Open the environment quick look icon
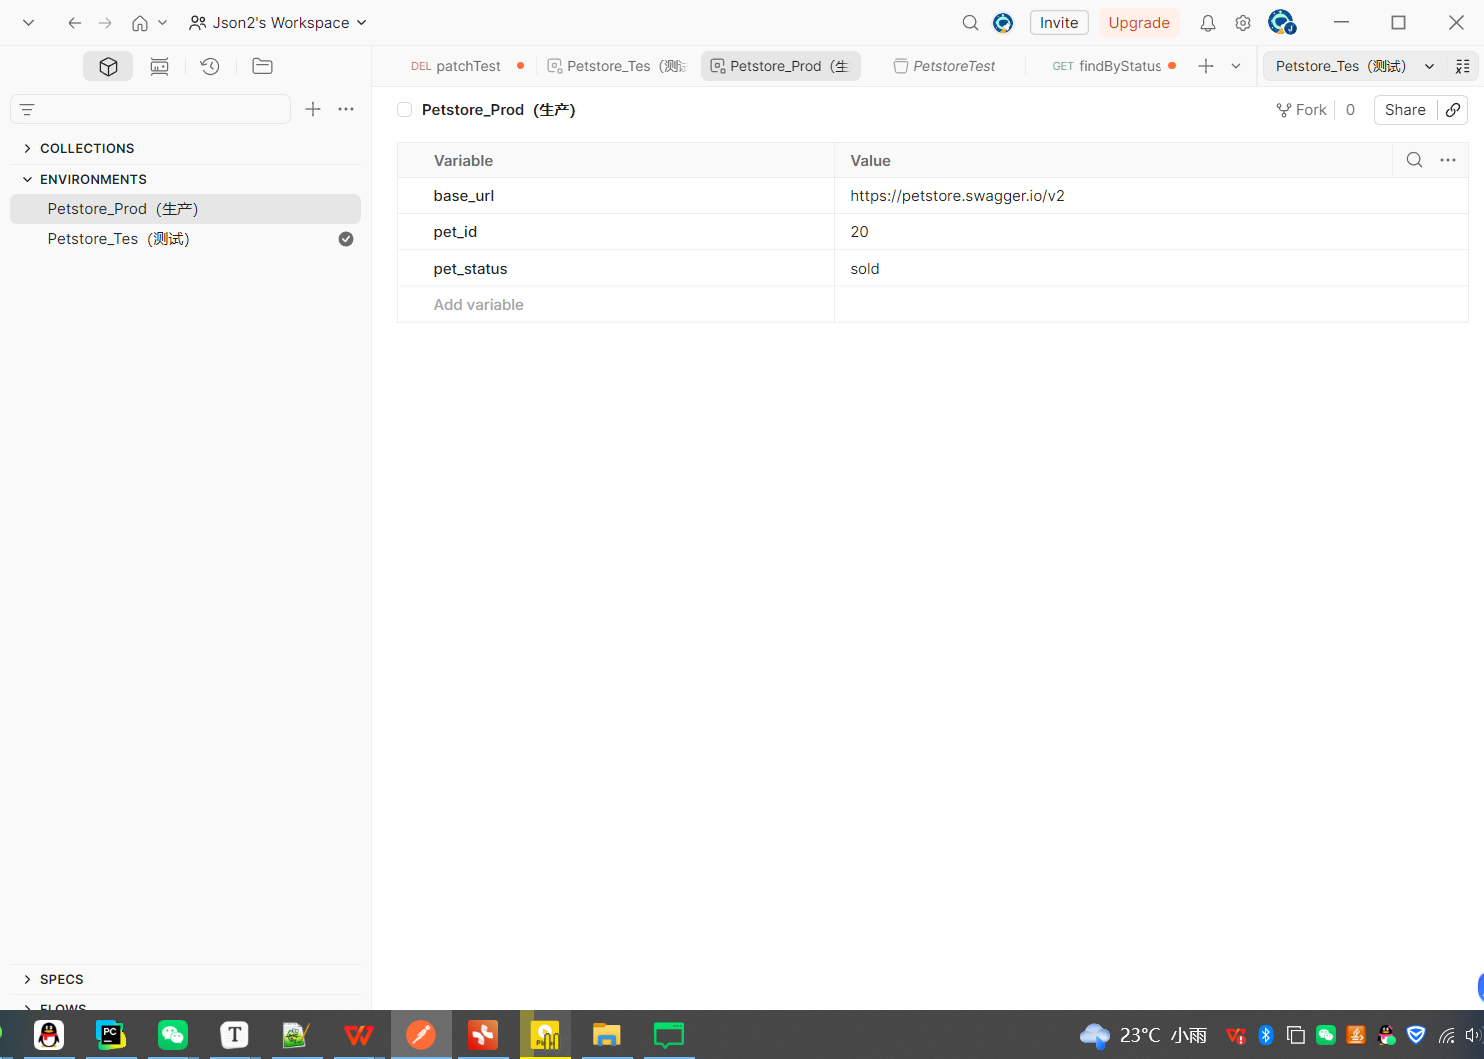 pos(1463,66)
